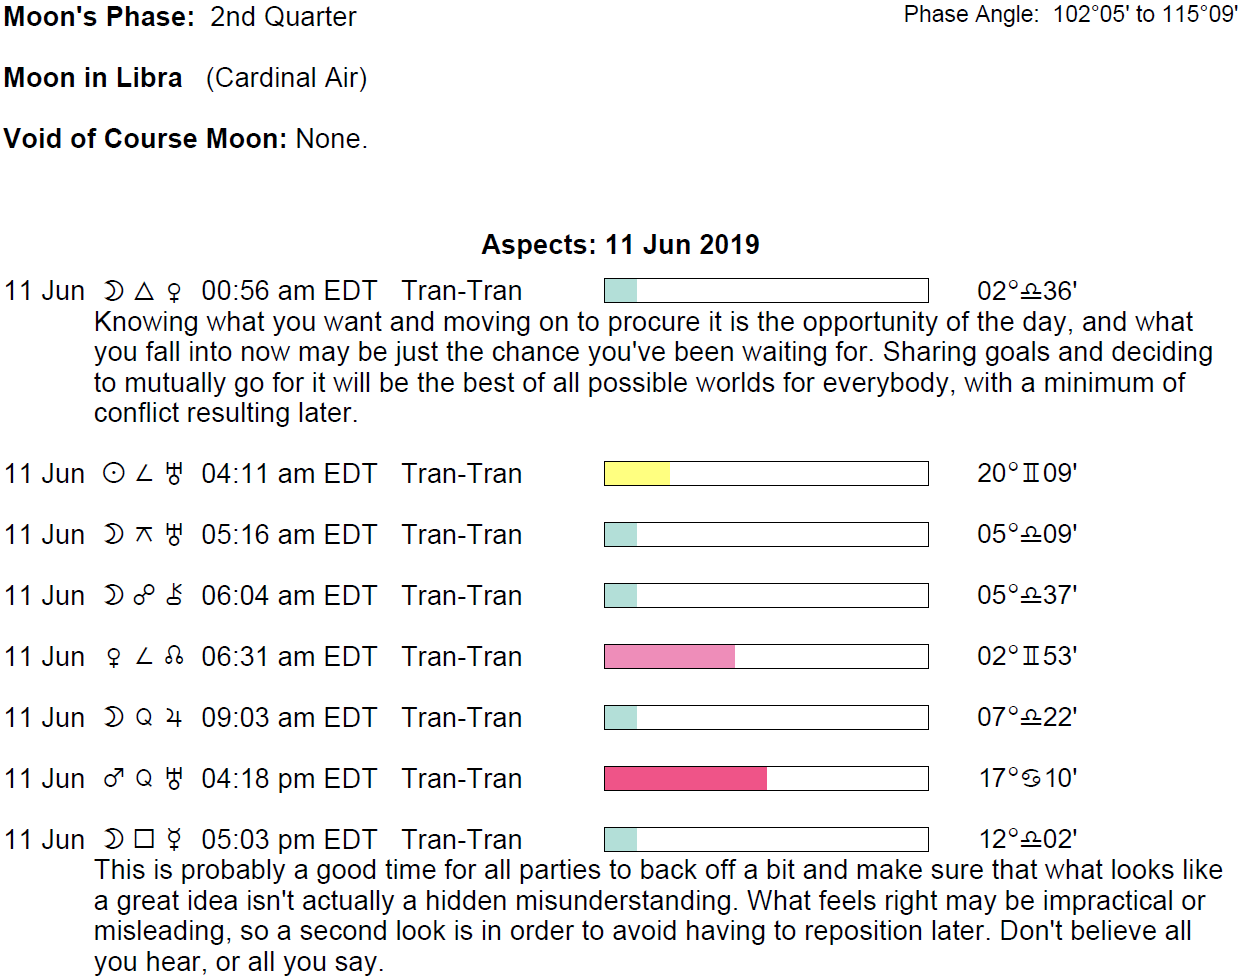Click the "Moon's Phase" label
Viewport: 1248px width, 980px height.
click(x=99, y=17)
